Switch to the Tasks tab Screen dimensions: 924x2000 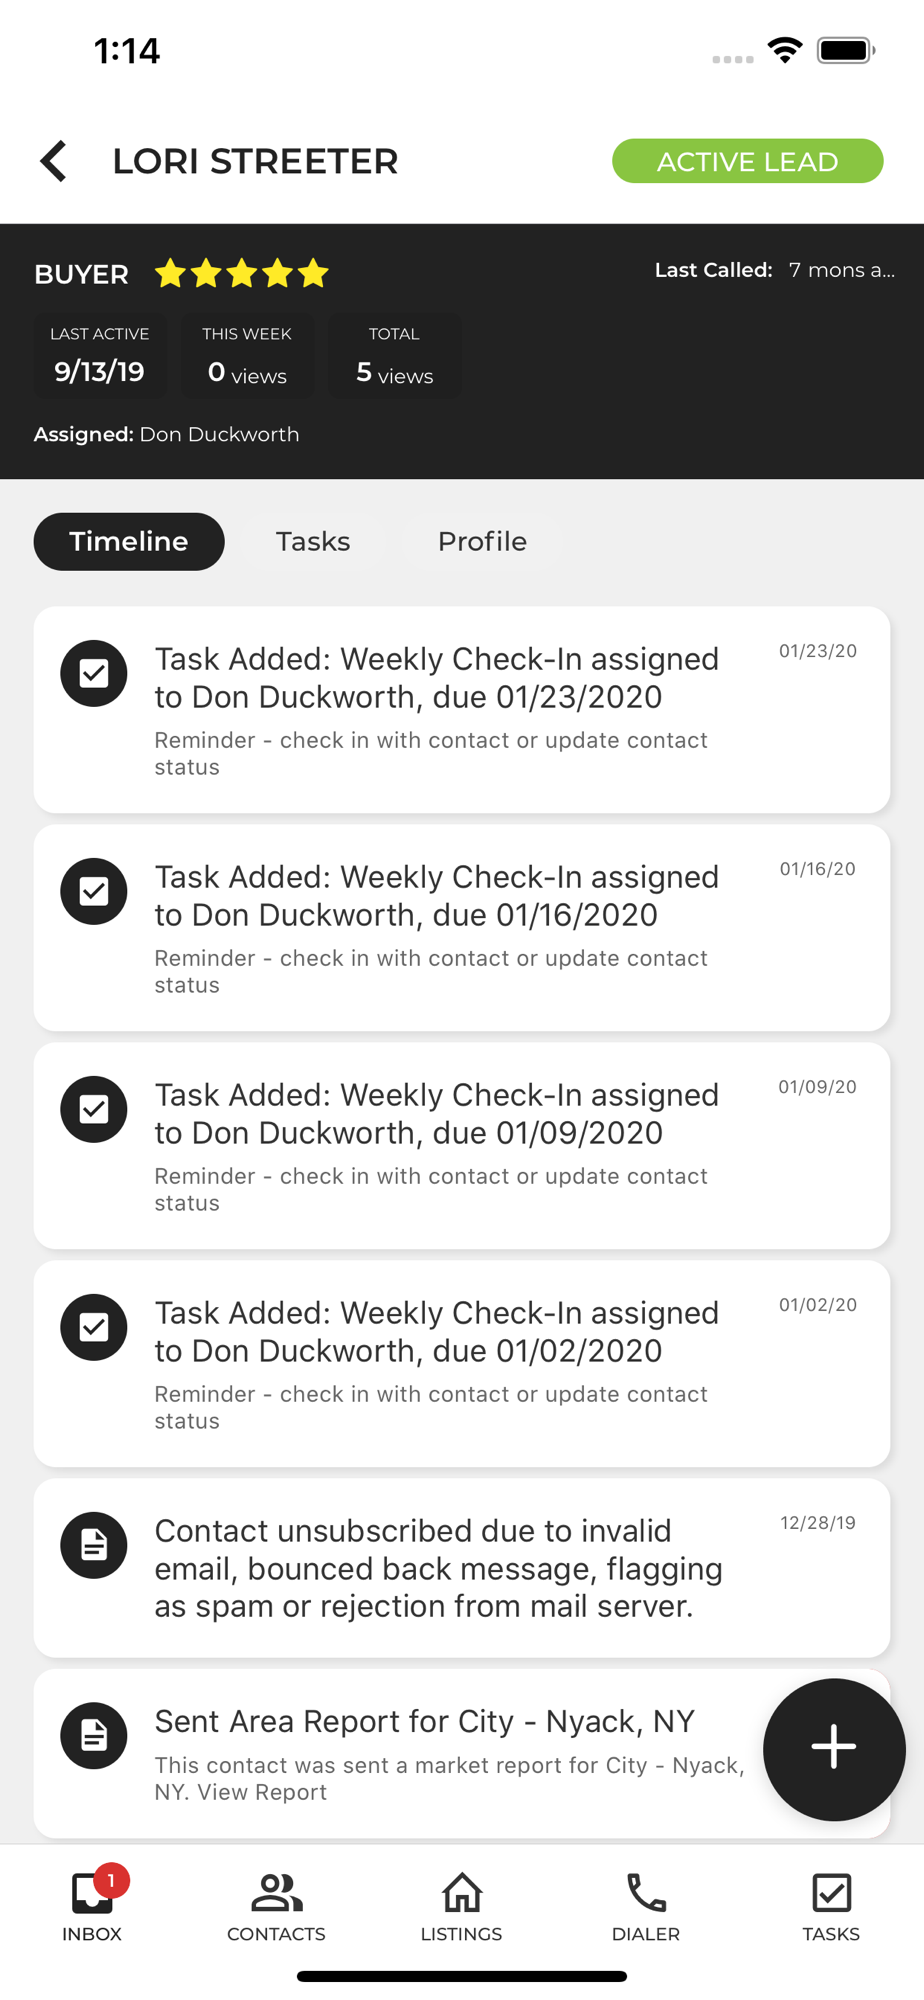click(x=313, y=541)
